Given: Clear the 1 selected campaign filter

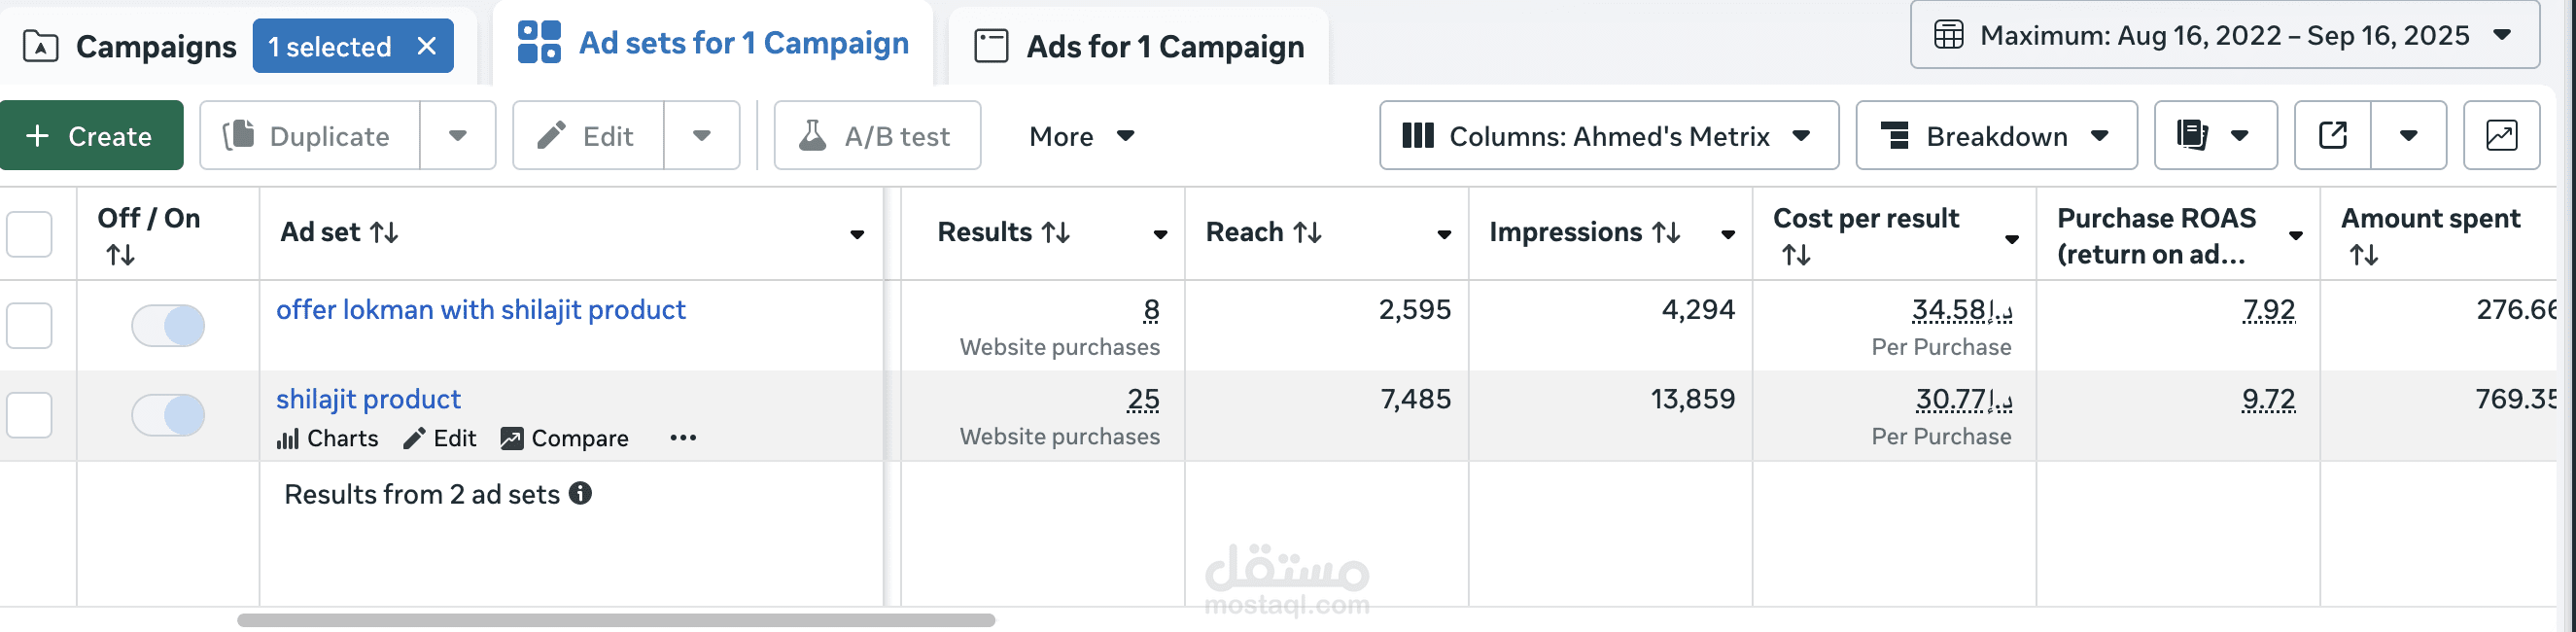Looking at the screenshot, I should (427, 46).
